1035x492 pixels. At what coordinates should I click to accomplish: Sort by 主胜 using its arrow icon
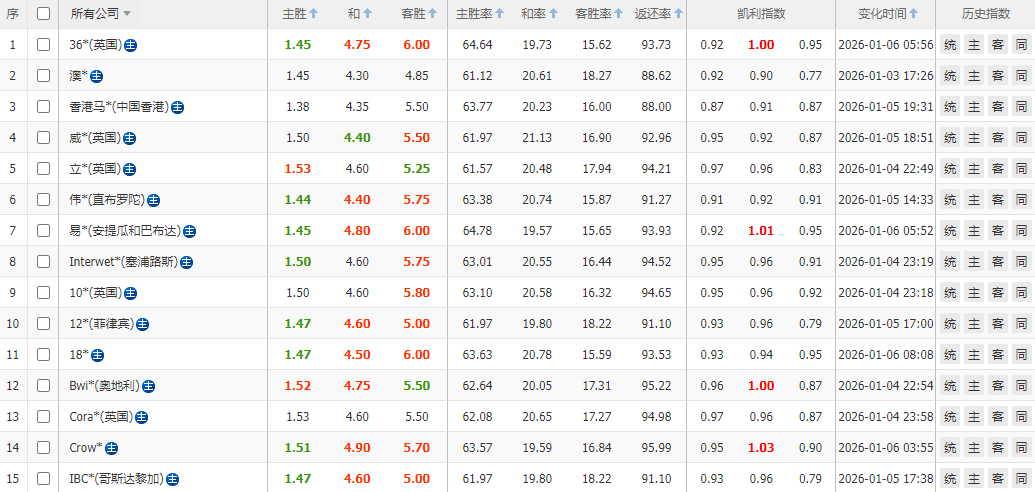[314, 14]
